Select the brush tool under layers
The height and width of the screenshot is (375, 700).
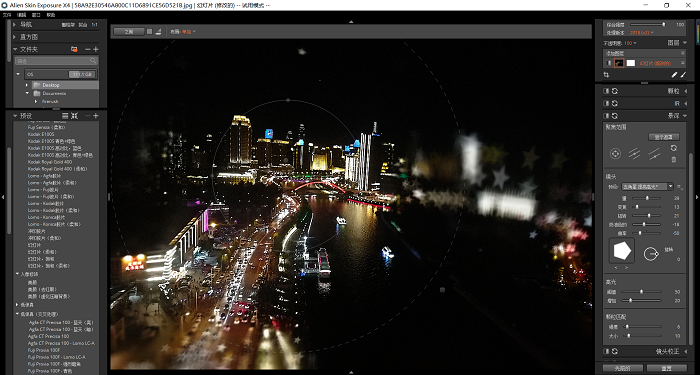click(x=683, y=75)
